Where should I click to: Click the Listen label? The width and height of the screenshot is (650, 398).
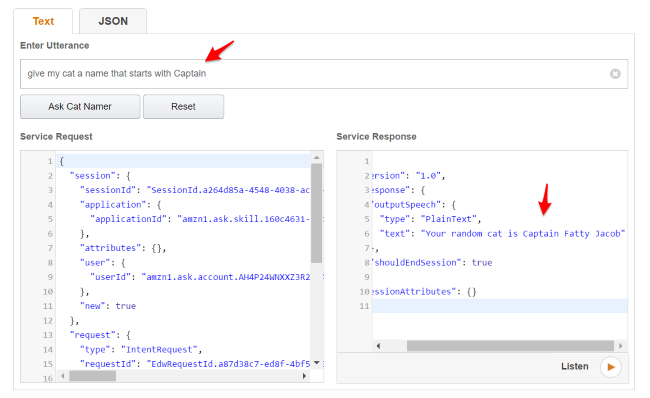[x=575, y=366]
